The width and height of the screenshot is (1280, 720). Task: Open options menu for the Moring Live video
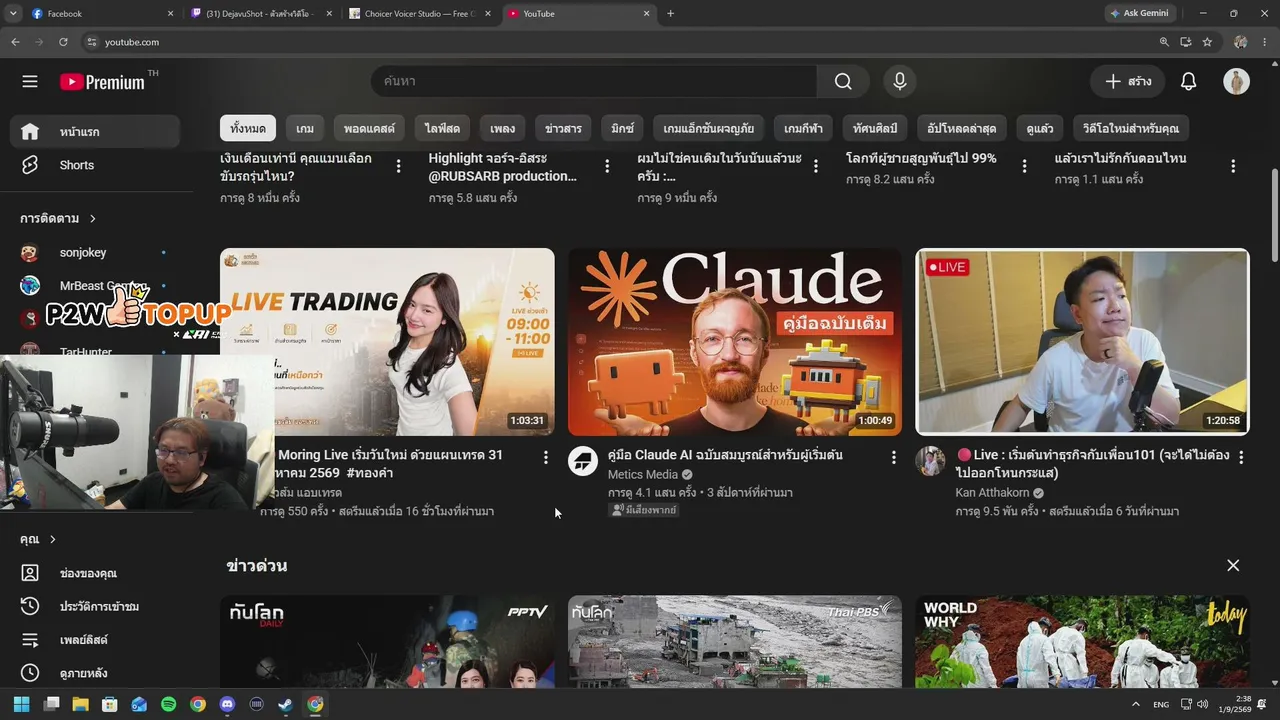tap(545, 457)
